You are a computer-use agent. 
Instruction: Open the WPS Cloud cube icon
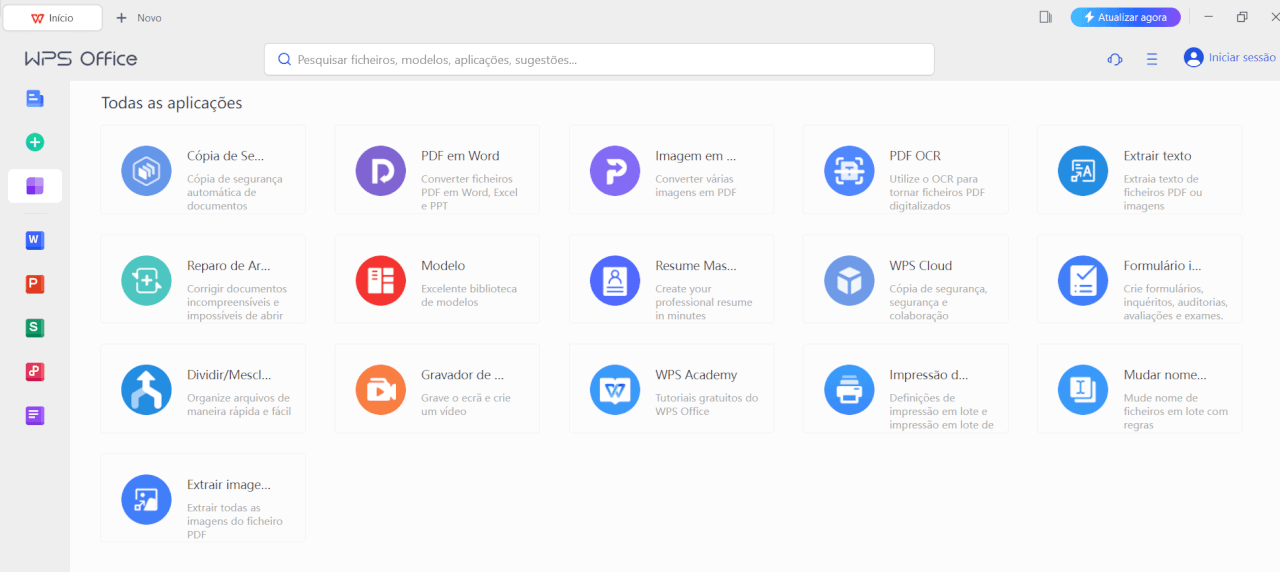tap(849, 280)
